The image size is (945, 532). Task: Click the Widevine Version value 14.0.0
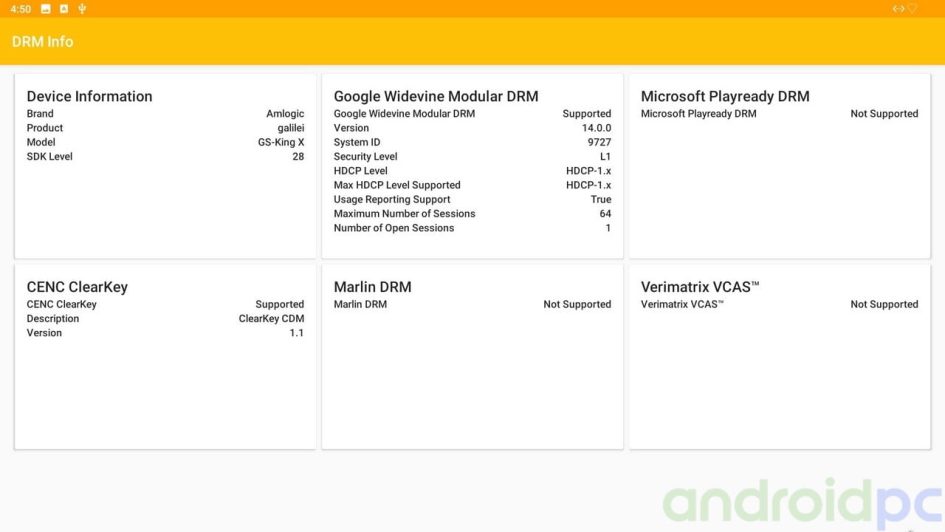pos(596,128)
